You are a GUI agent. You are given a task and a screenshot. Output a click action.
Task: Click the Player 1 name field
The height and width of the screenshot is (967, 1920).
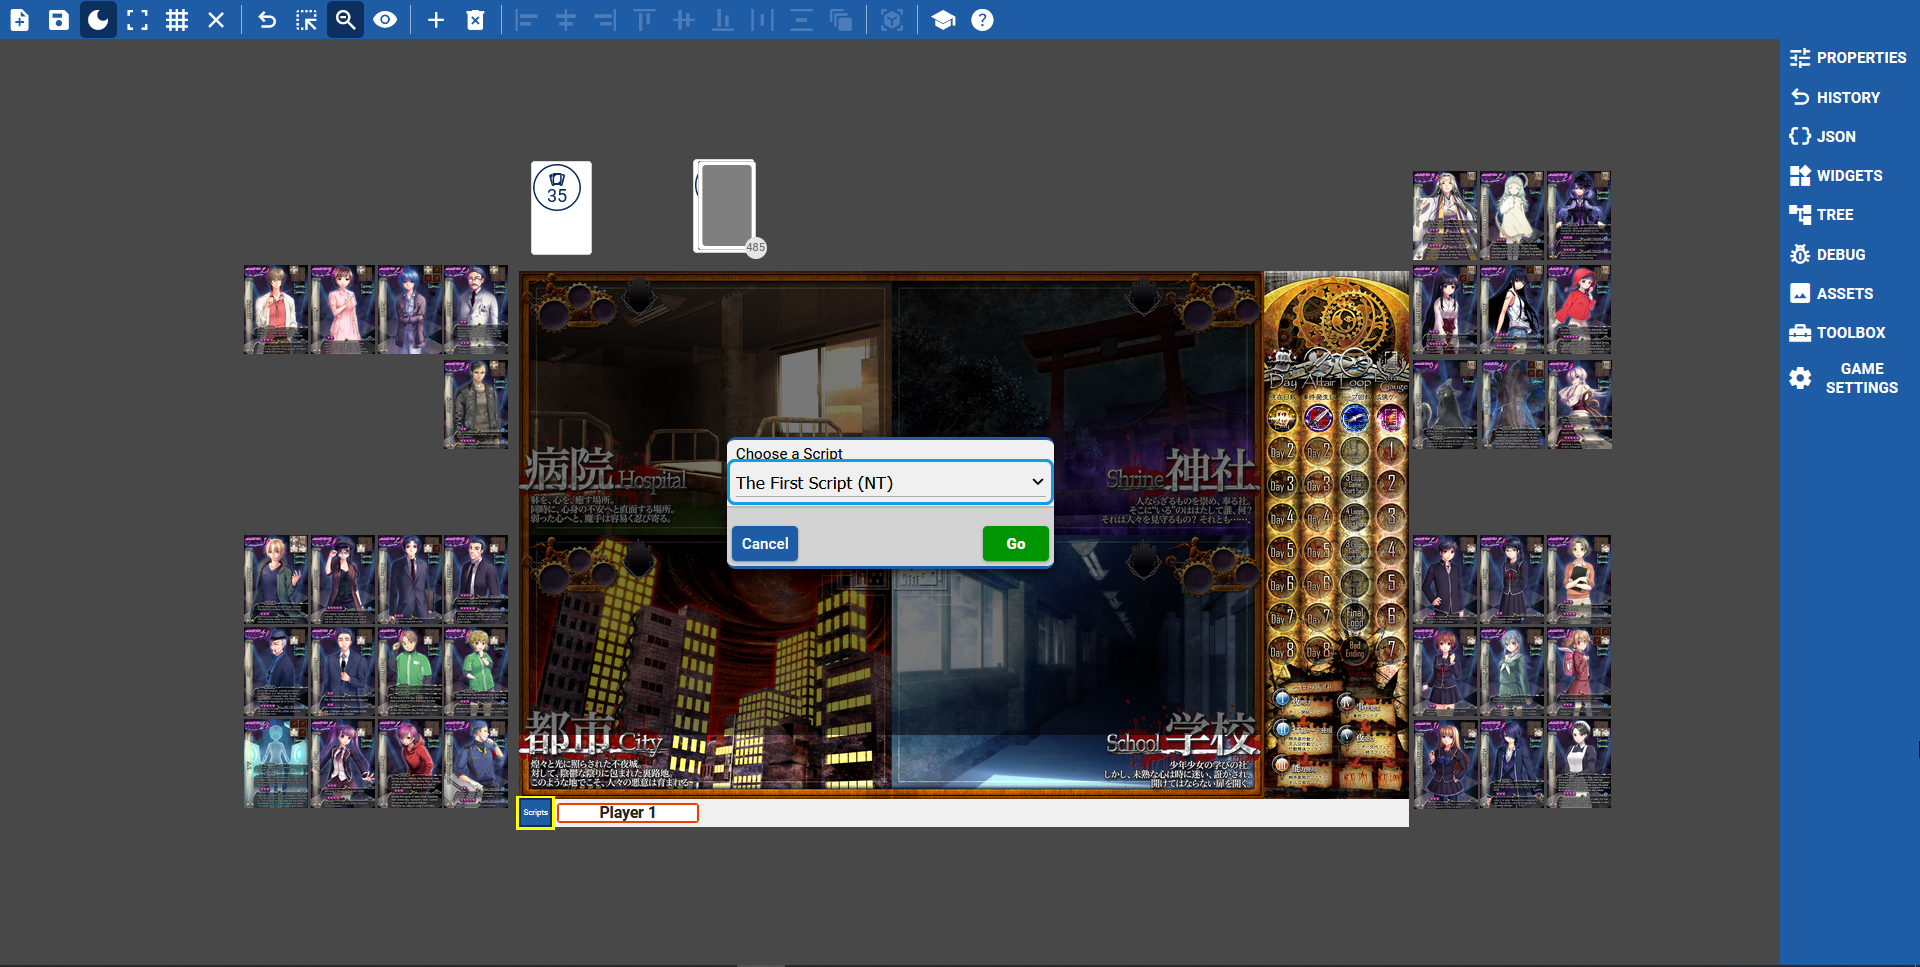(628, 813)
